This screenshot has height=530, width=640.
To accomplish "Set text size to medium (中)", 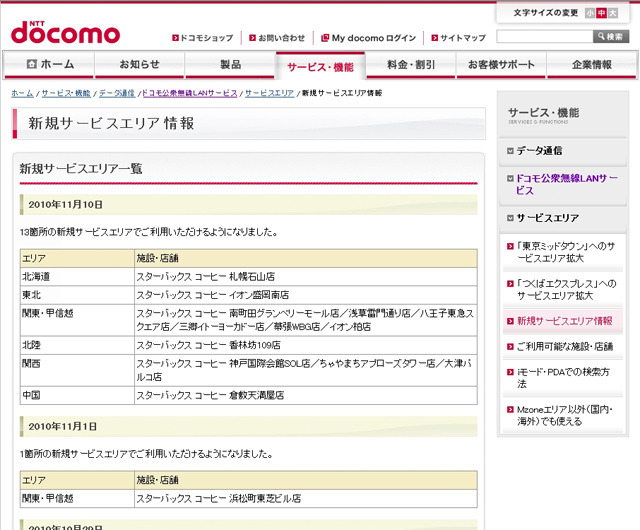I will click(601, 13).
